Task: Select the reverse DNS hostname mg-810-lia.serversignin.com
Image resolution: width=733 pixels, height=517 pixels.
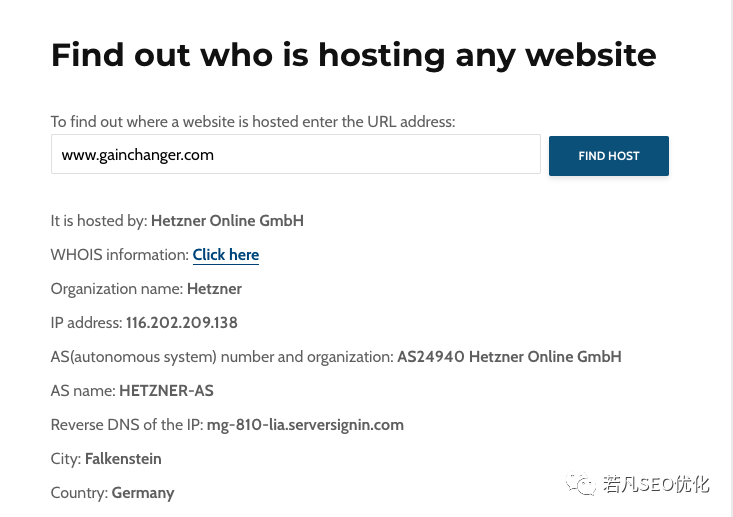Action: [305, 425]
